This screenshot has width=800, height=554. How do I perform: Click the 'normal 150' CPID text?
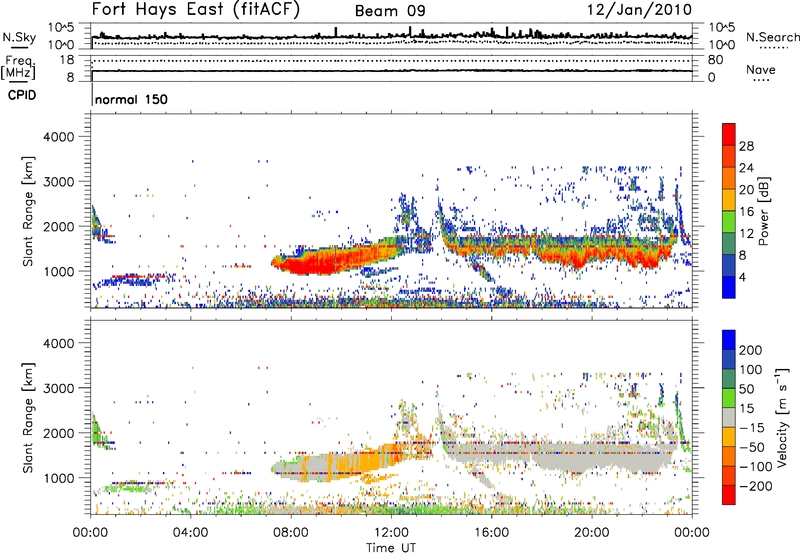[x=131, y=99]
